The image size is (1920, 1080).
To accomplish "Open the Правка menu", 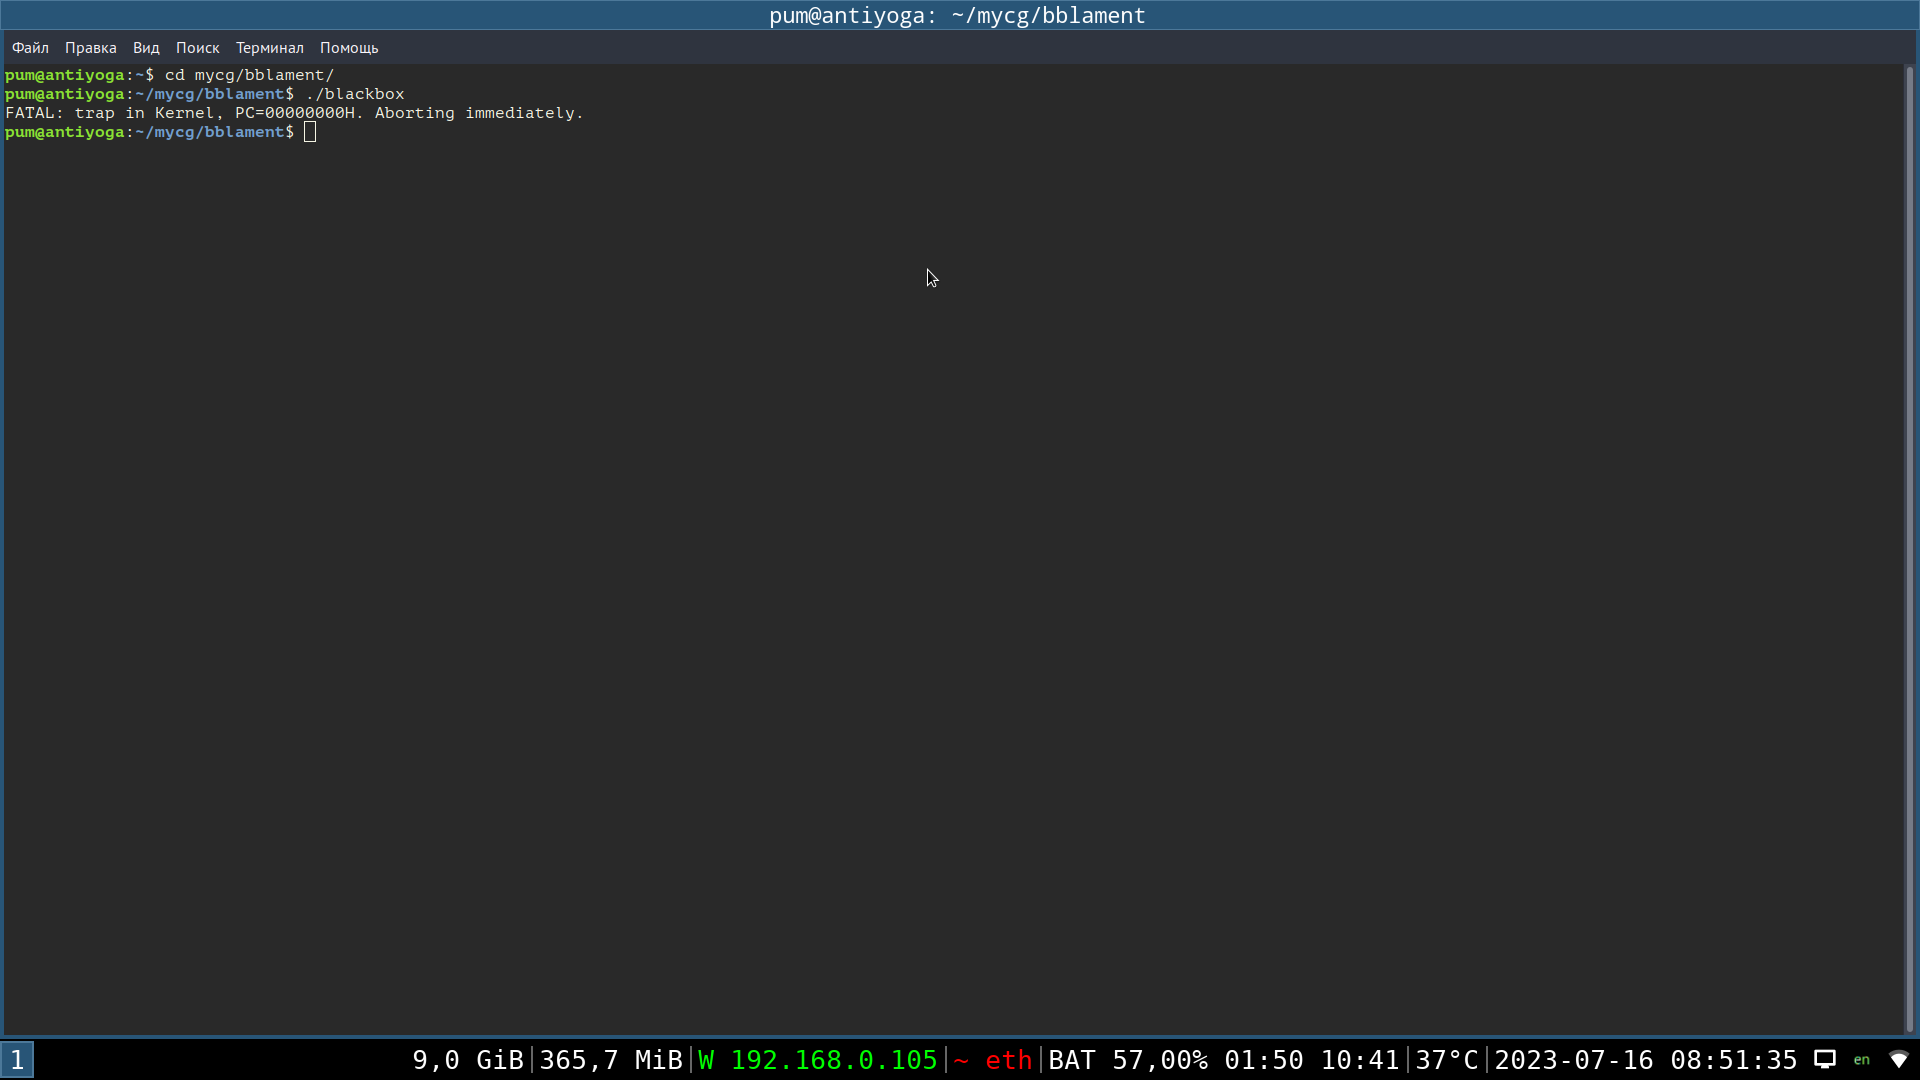I will (90, 48).
